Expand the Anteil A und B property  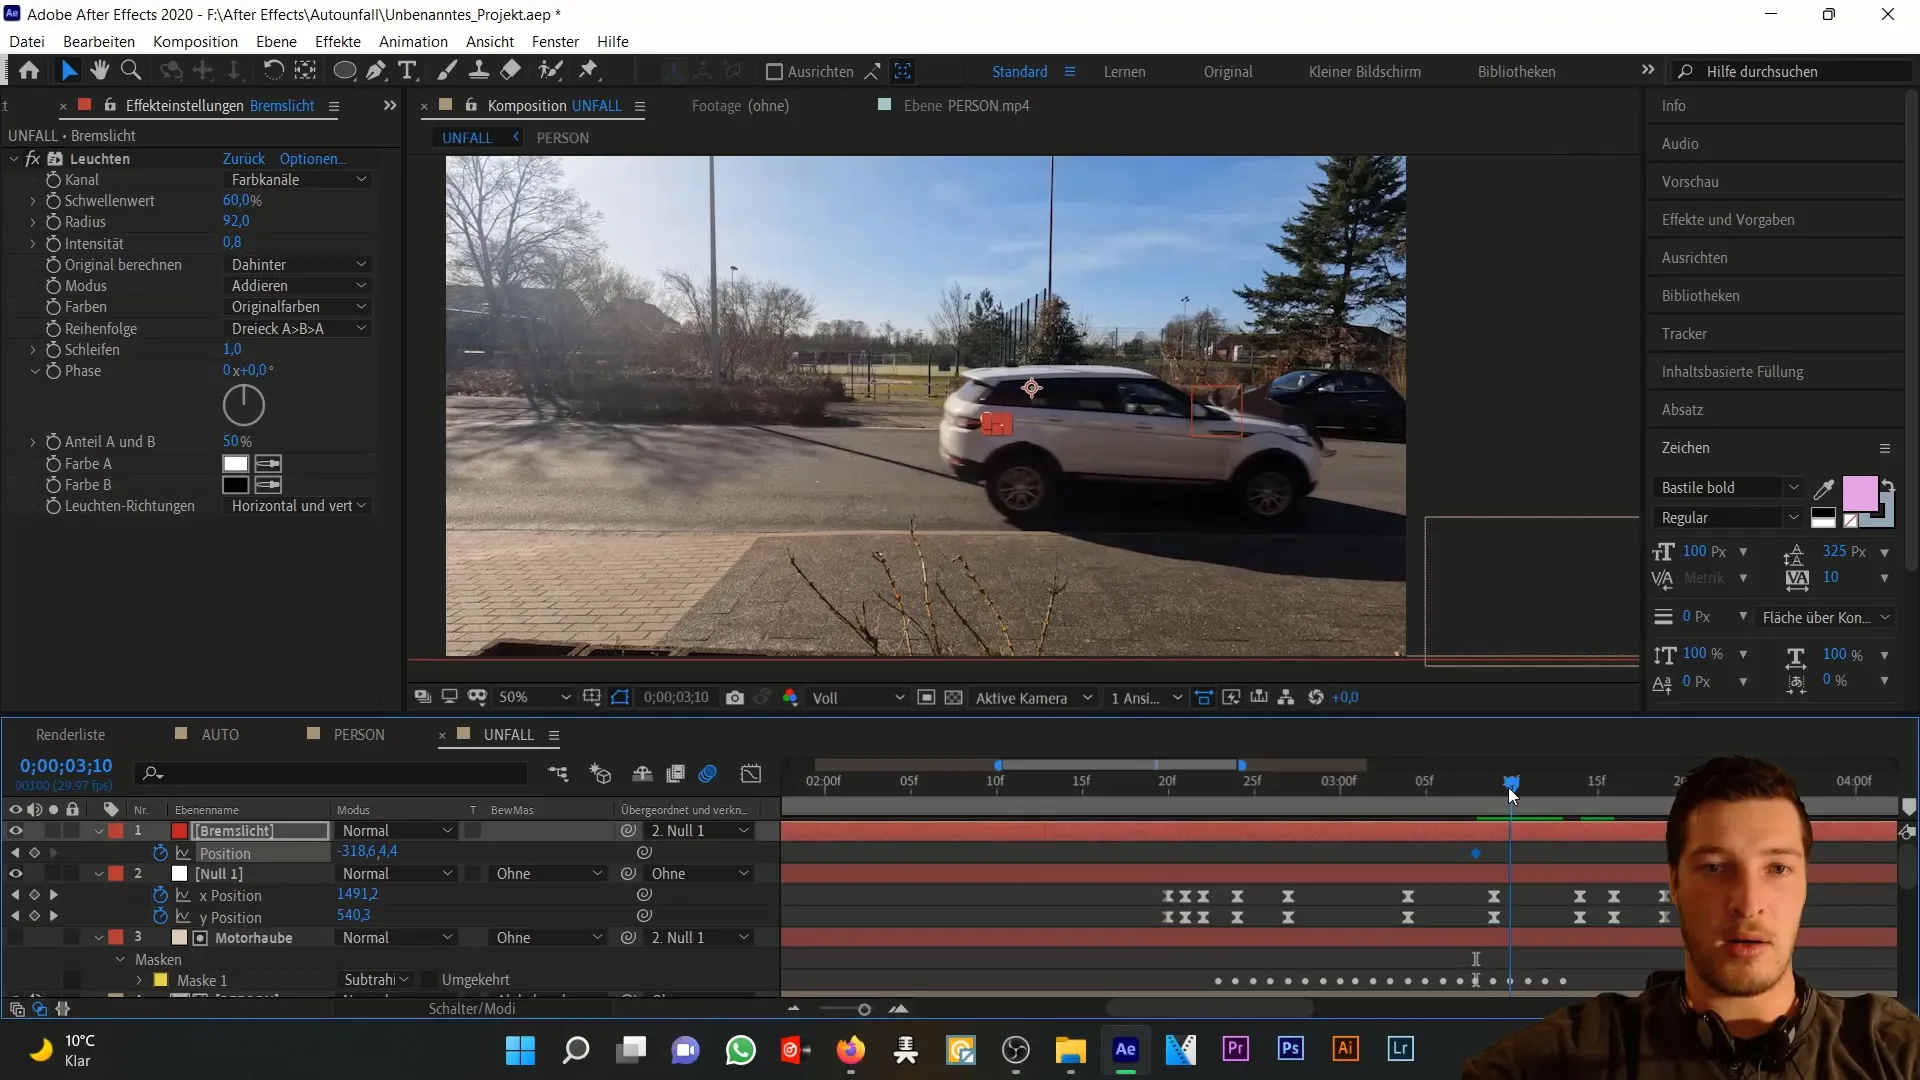[33, 442]
